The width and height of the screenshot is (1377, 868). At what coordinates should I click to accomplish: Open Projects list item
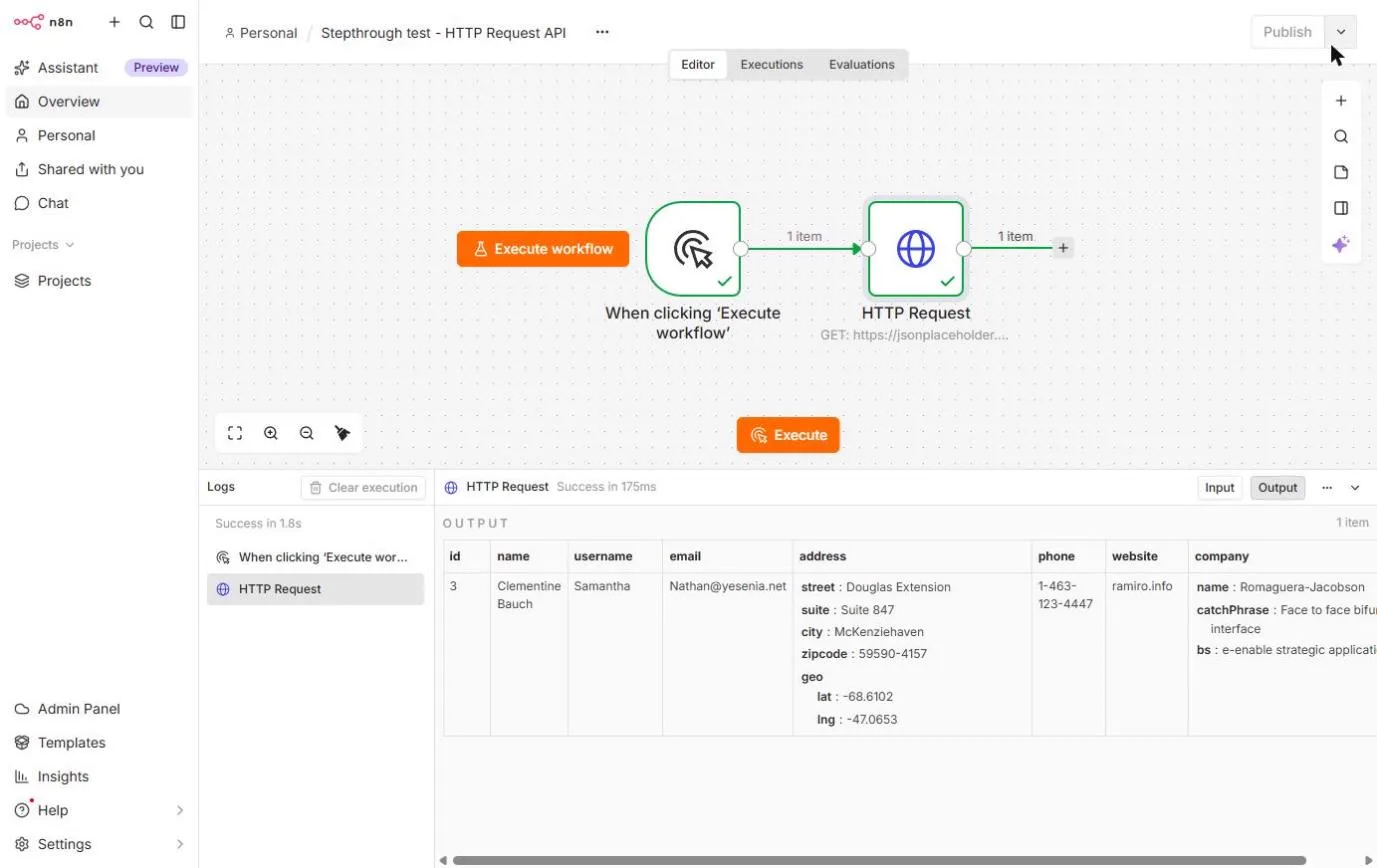(x=99, y=281)
